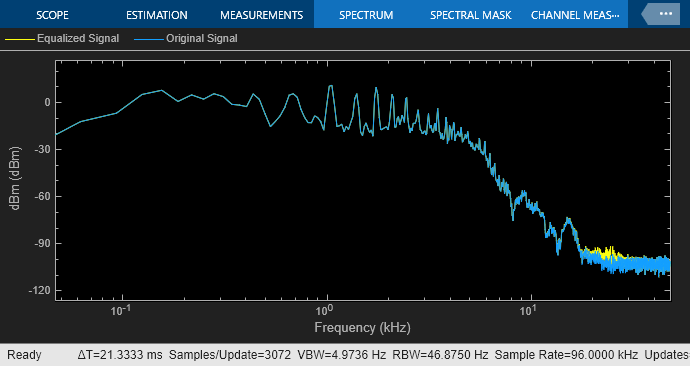This screenshot has width=690, height=366.
Task: Click the Frequency (kHz) axis label
Action: pyautogui.click(x=363, y=328)
